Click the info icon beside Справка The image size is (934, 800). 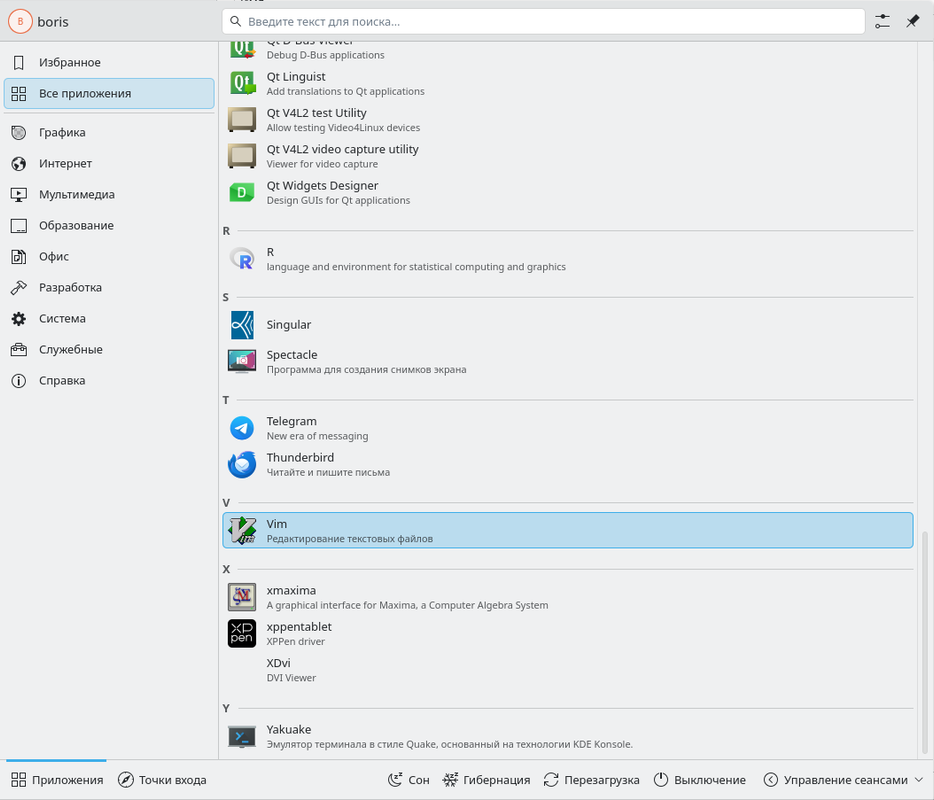tap(18, 381)
